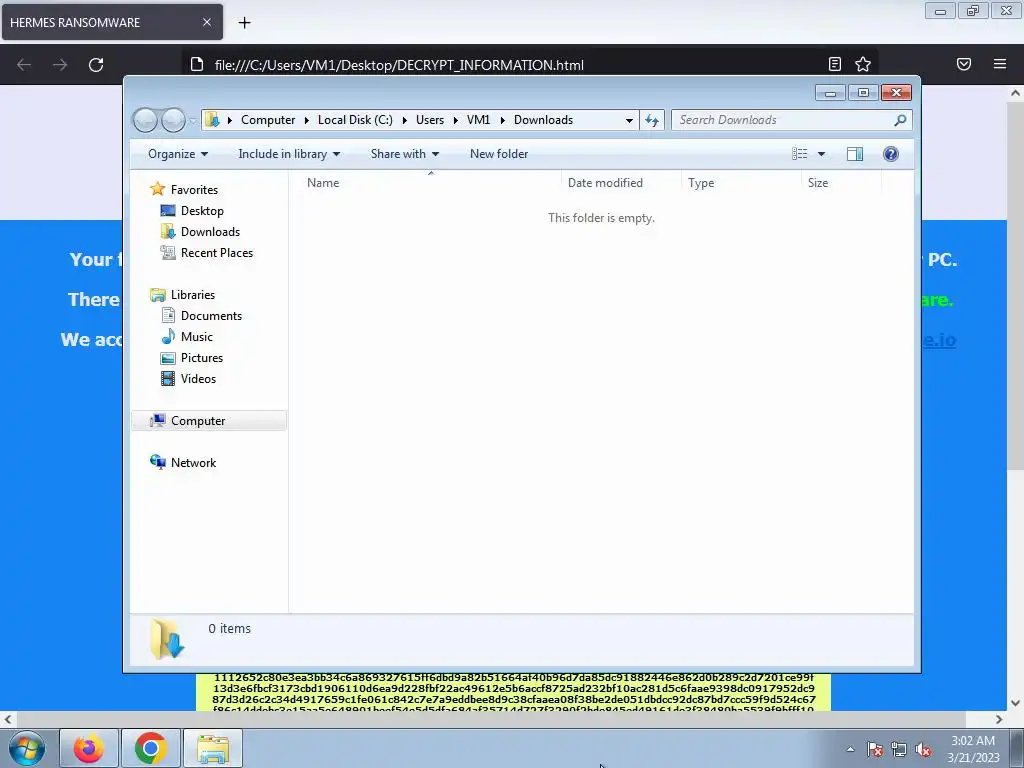
Task: Click the search magnifier in Explorer
Action: 900,120
